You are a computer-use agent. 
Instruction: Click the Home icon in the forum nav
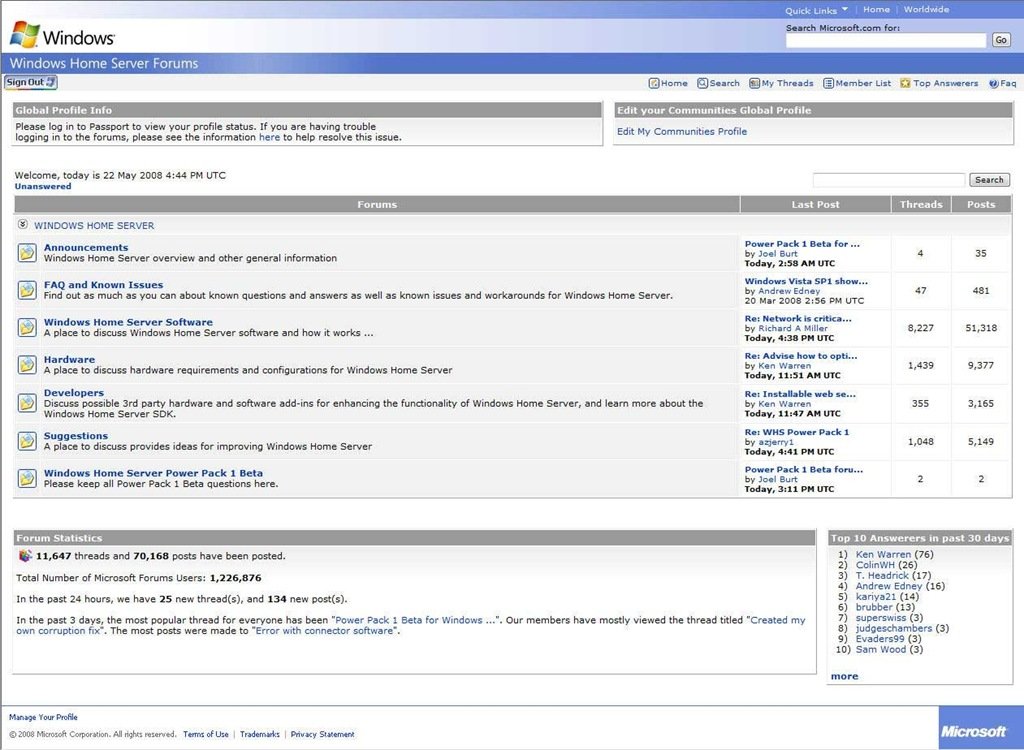pyautogui.click(x=654, y=83)
